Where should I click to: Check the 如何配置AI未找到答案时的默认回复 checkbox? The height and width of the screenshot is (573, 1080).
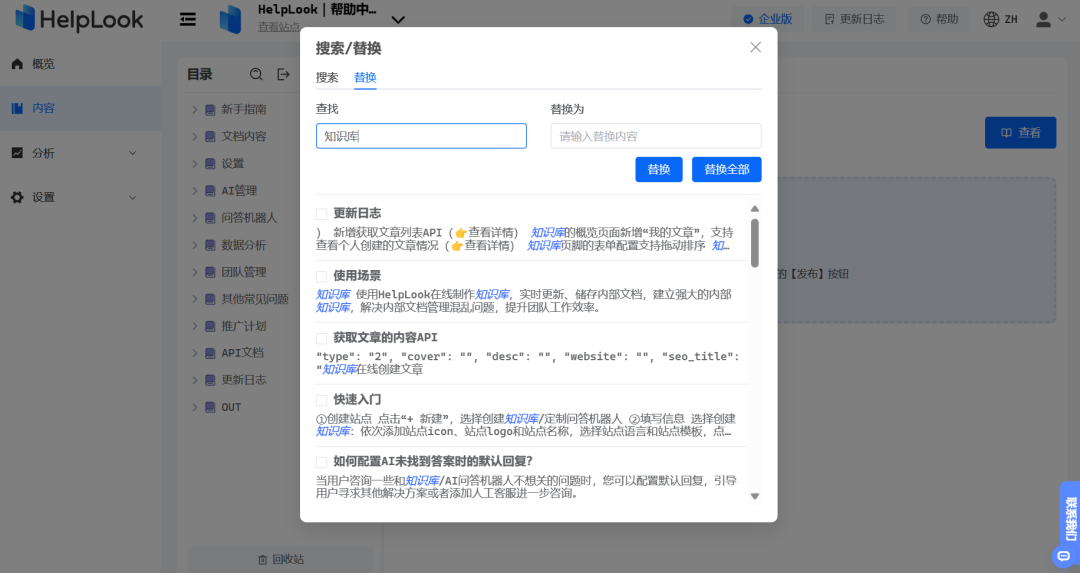click(x=322, y=462)
